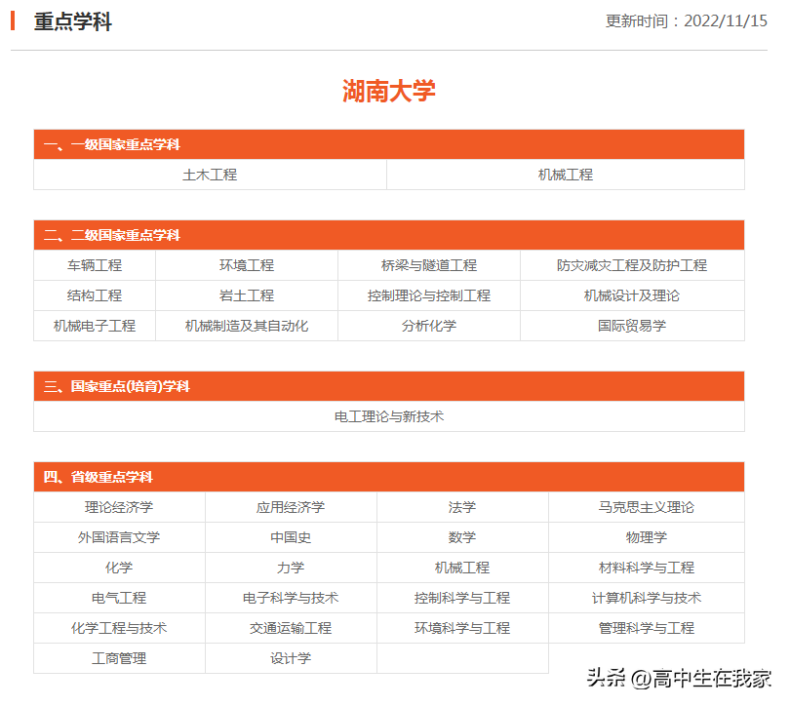Choose the "设计学" cell
Screen dimensions: 790x706
pyautogui.click(x=291, y=659)
